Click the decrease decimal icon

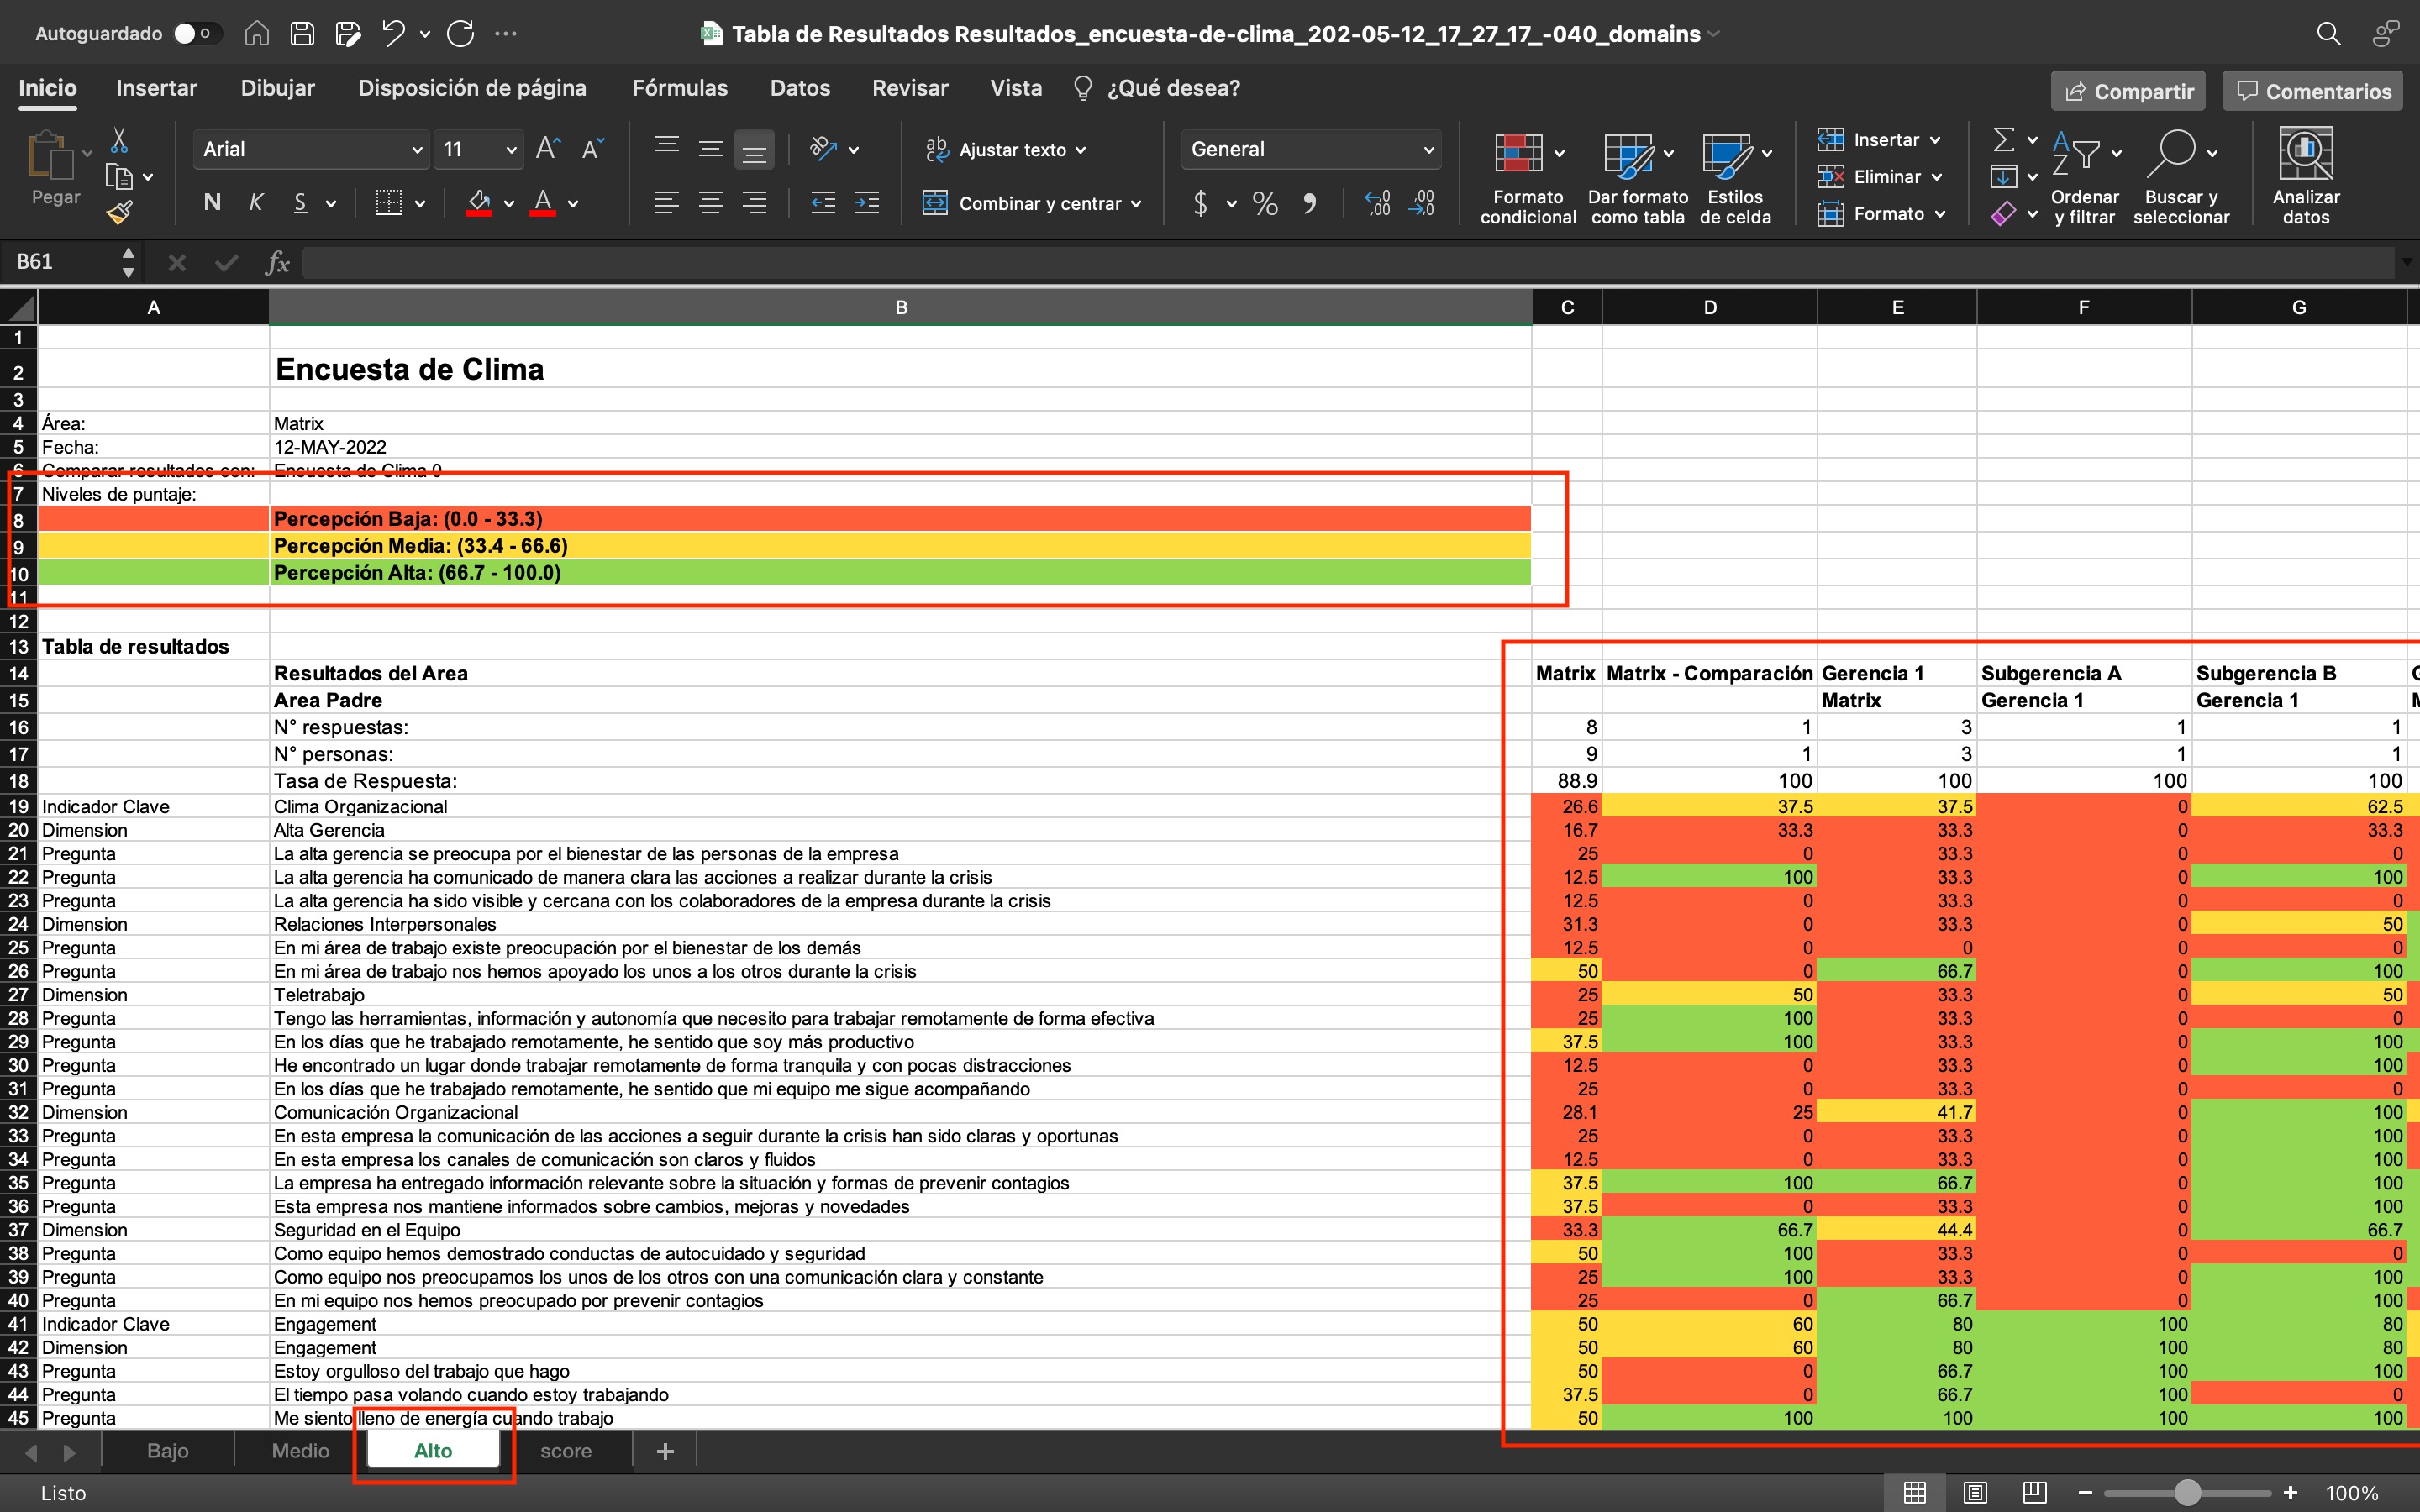click(x=1422, y=203)
